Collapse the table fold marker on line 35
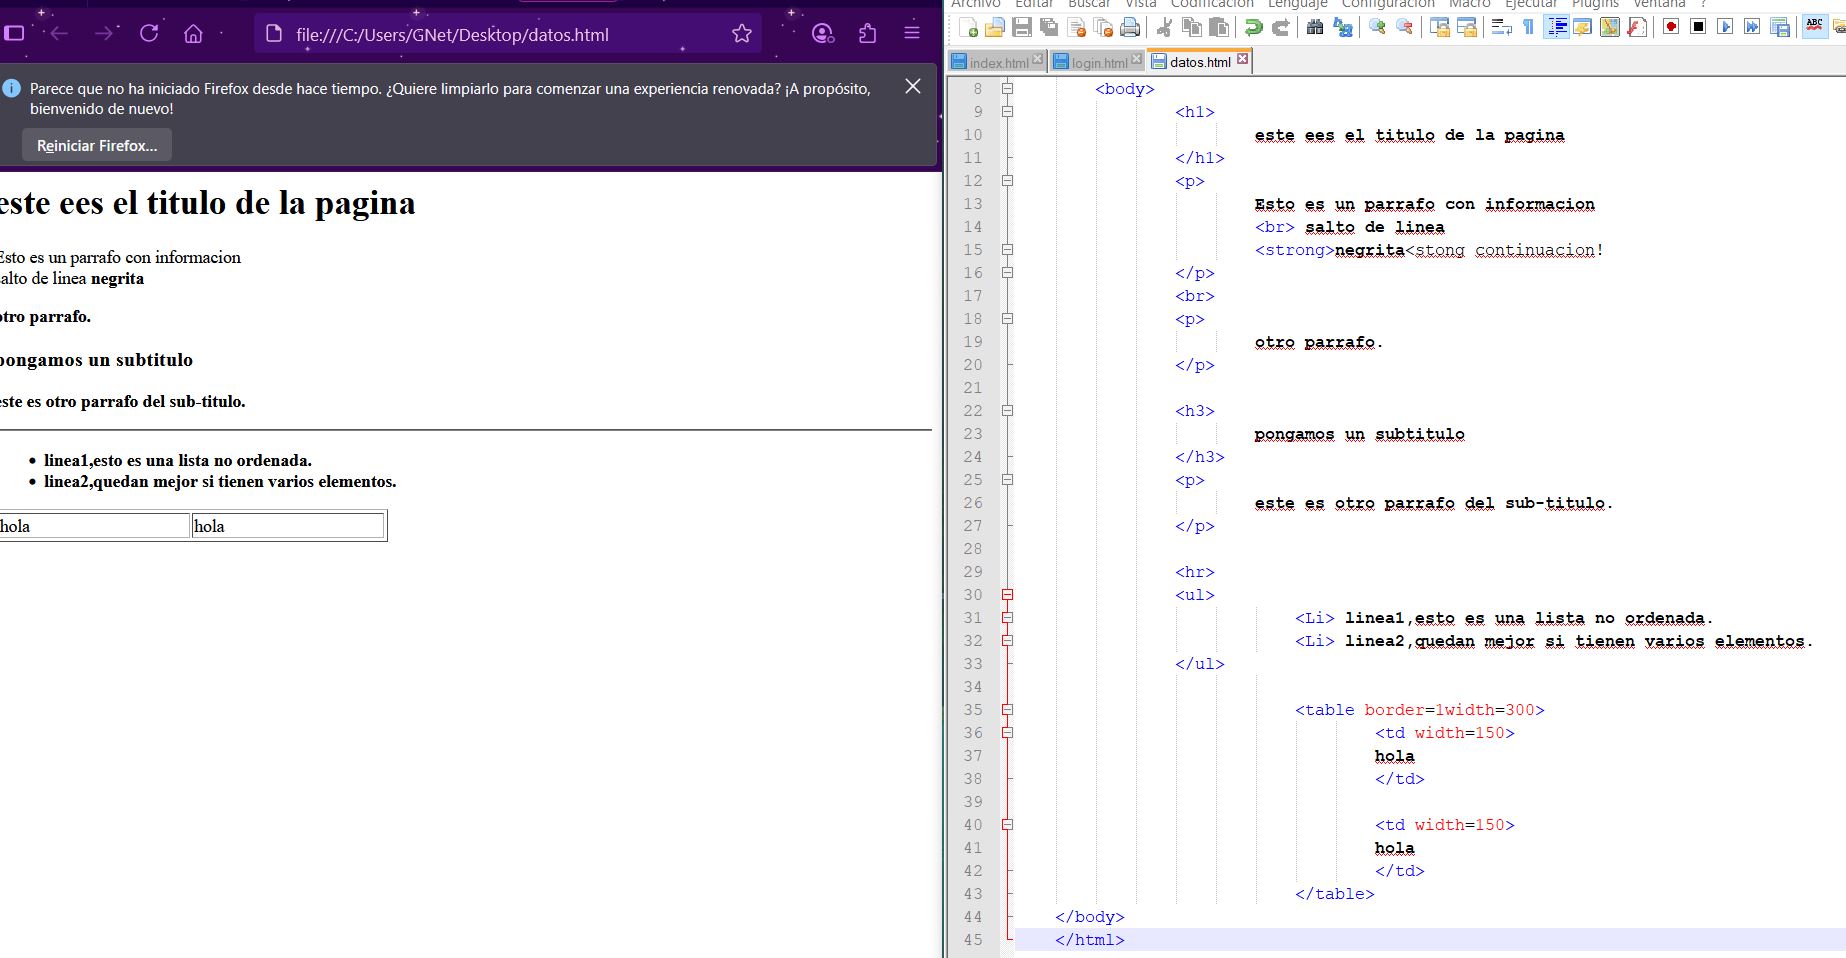This screenshot has height=958, width=1846. 1007,710
